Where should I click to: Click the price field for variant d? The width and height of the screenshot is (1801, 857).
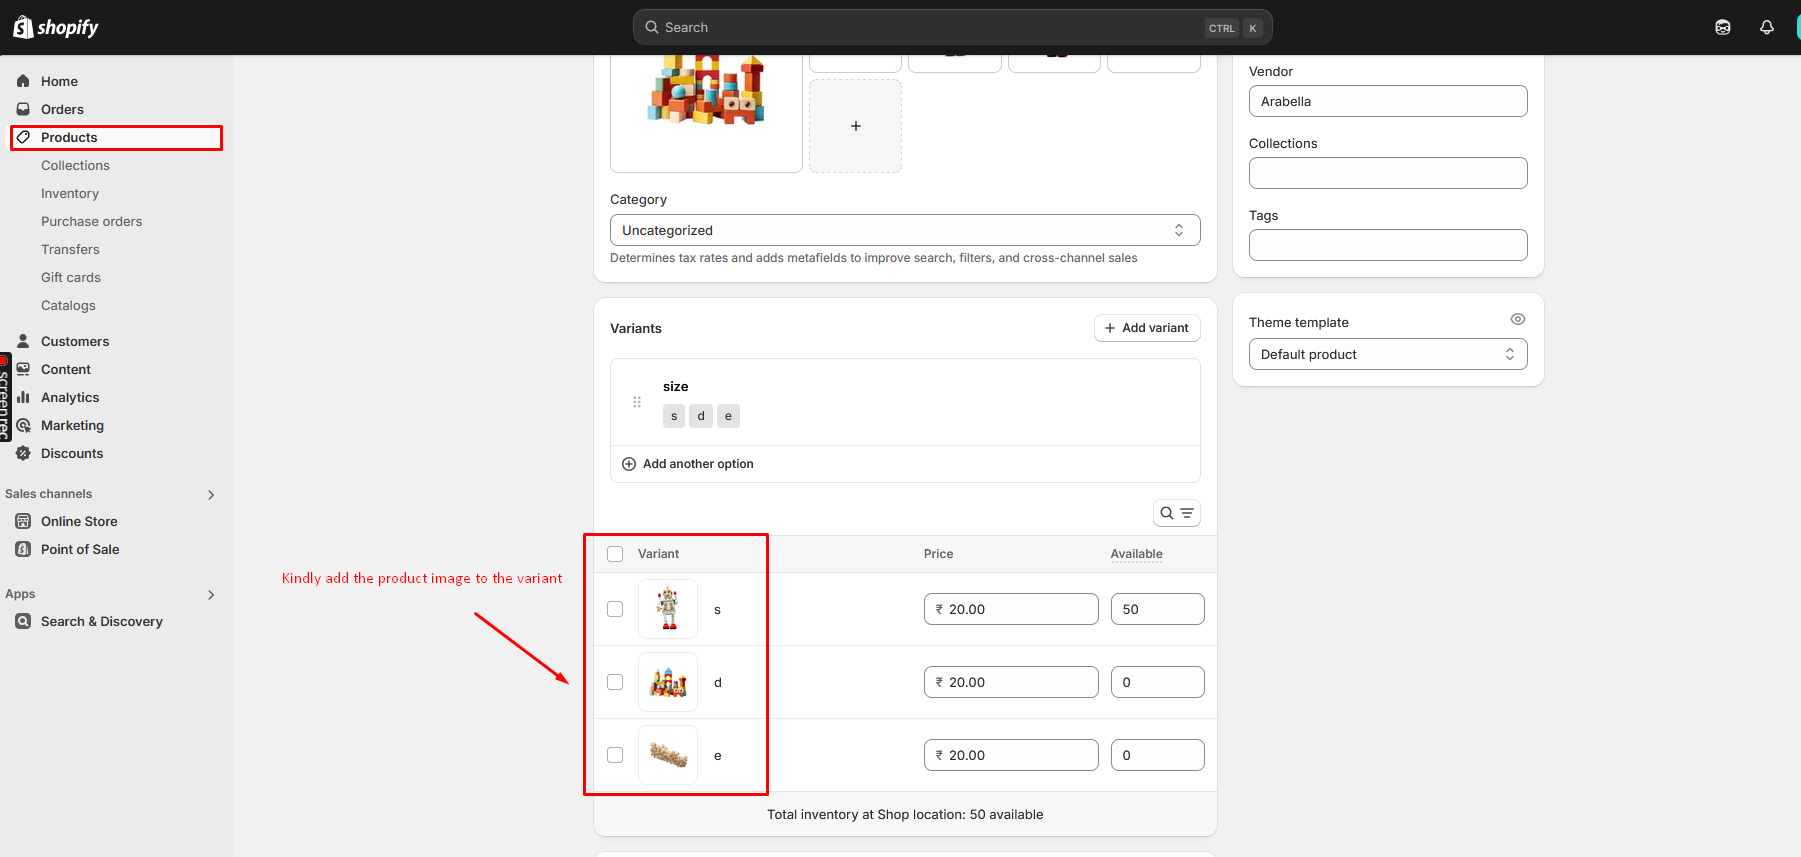click(x=1011, y=682)
